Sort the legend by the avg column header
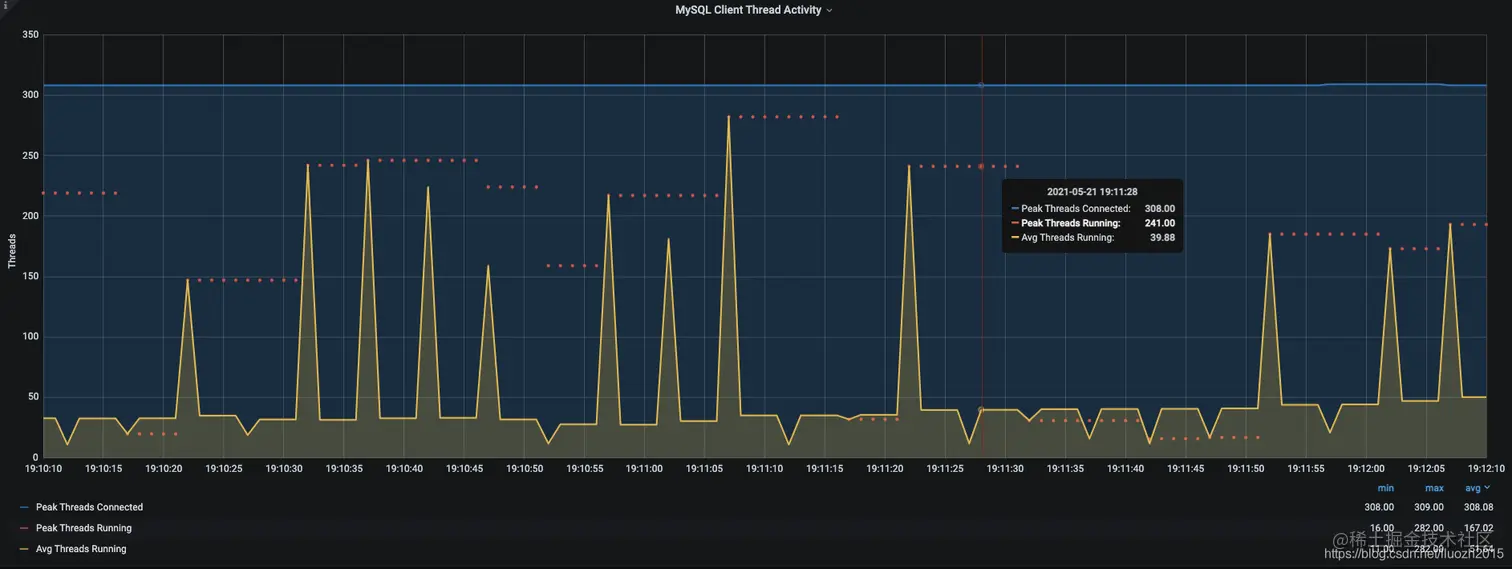The image size is (1512, 569). [x=1477, y=488]
